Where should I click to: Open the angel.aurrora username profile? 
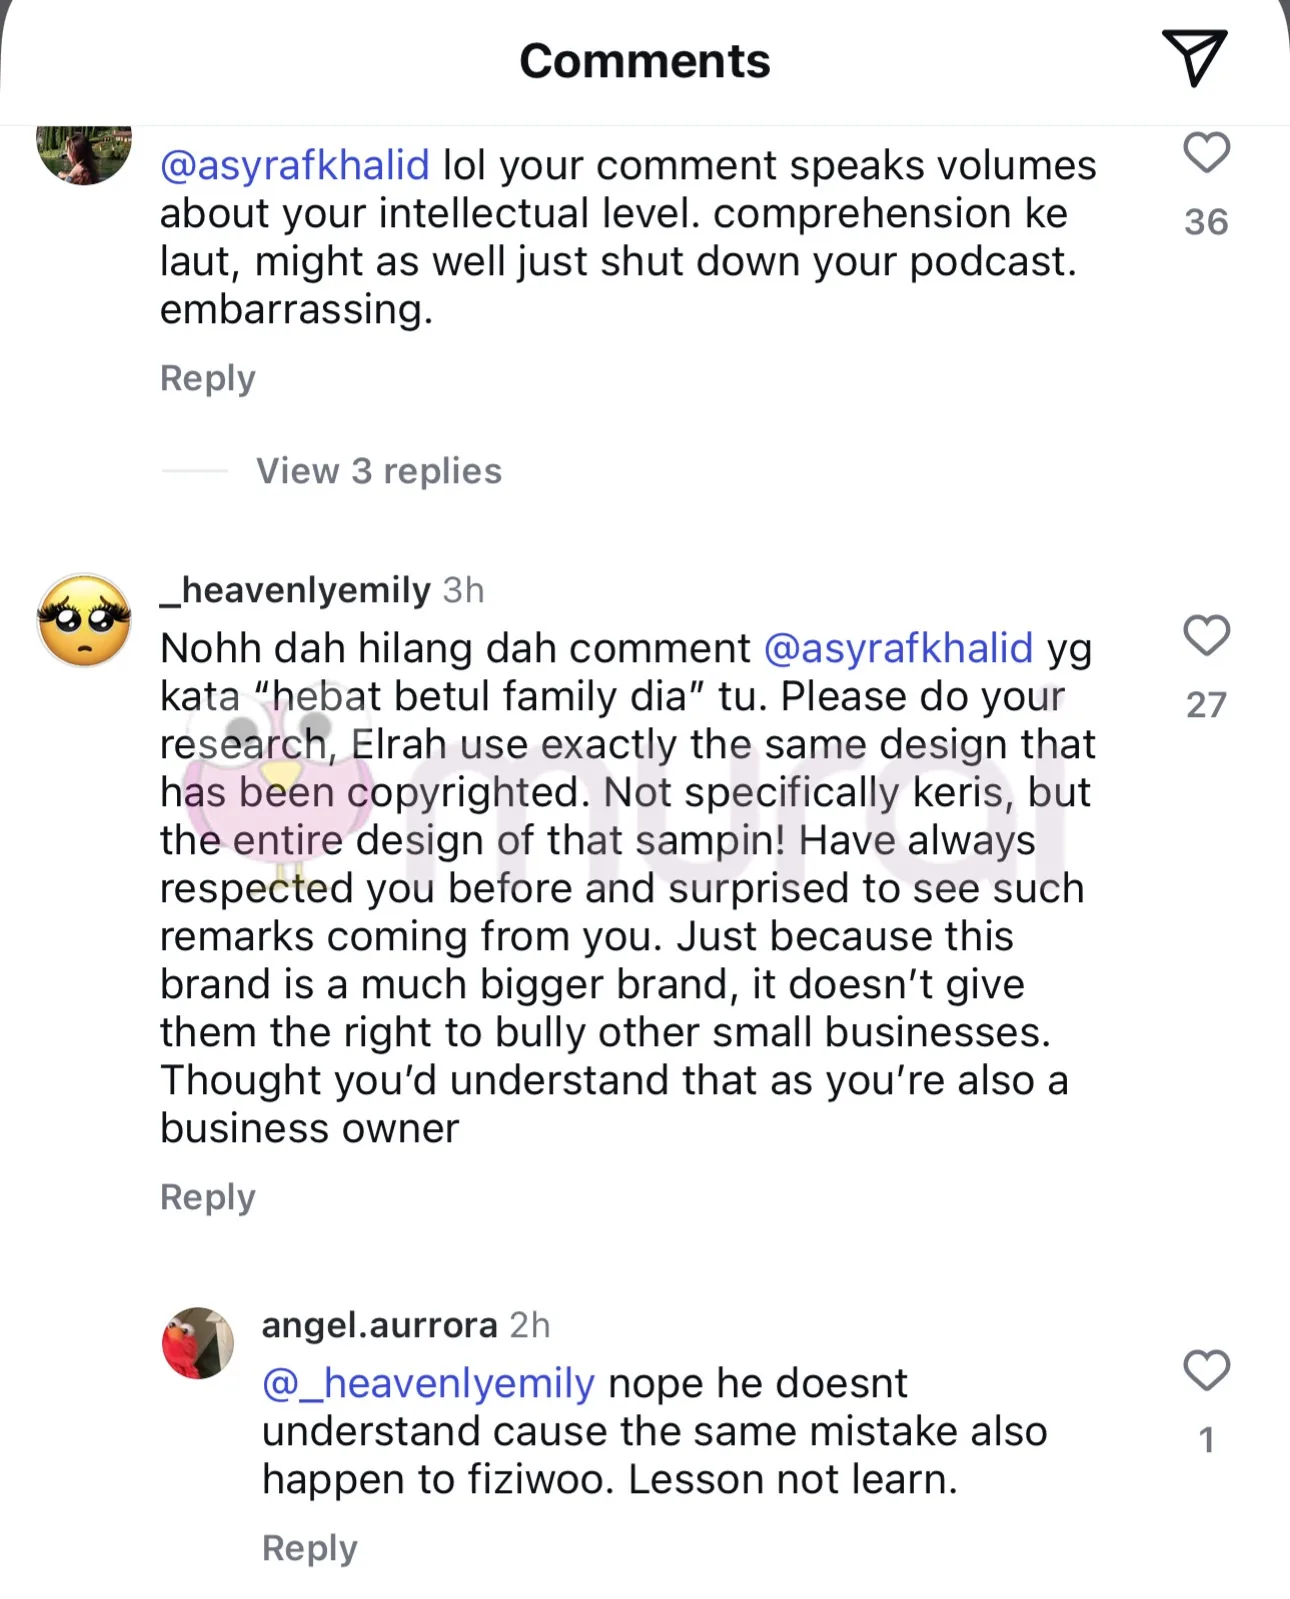[x=379, y=1325]
